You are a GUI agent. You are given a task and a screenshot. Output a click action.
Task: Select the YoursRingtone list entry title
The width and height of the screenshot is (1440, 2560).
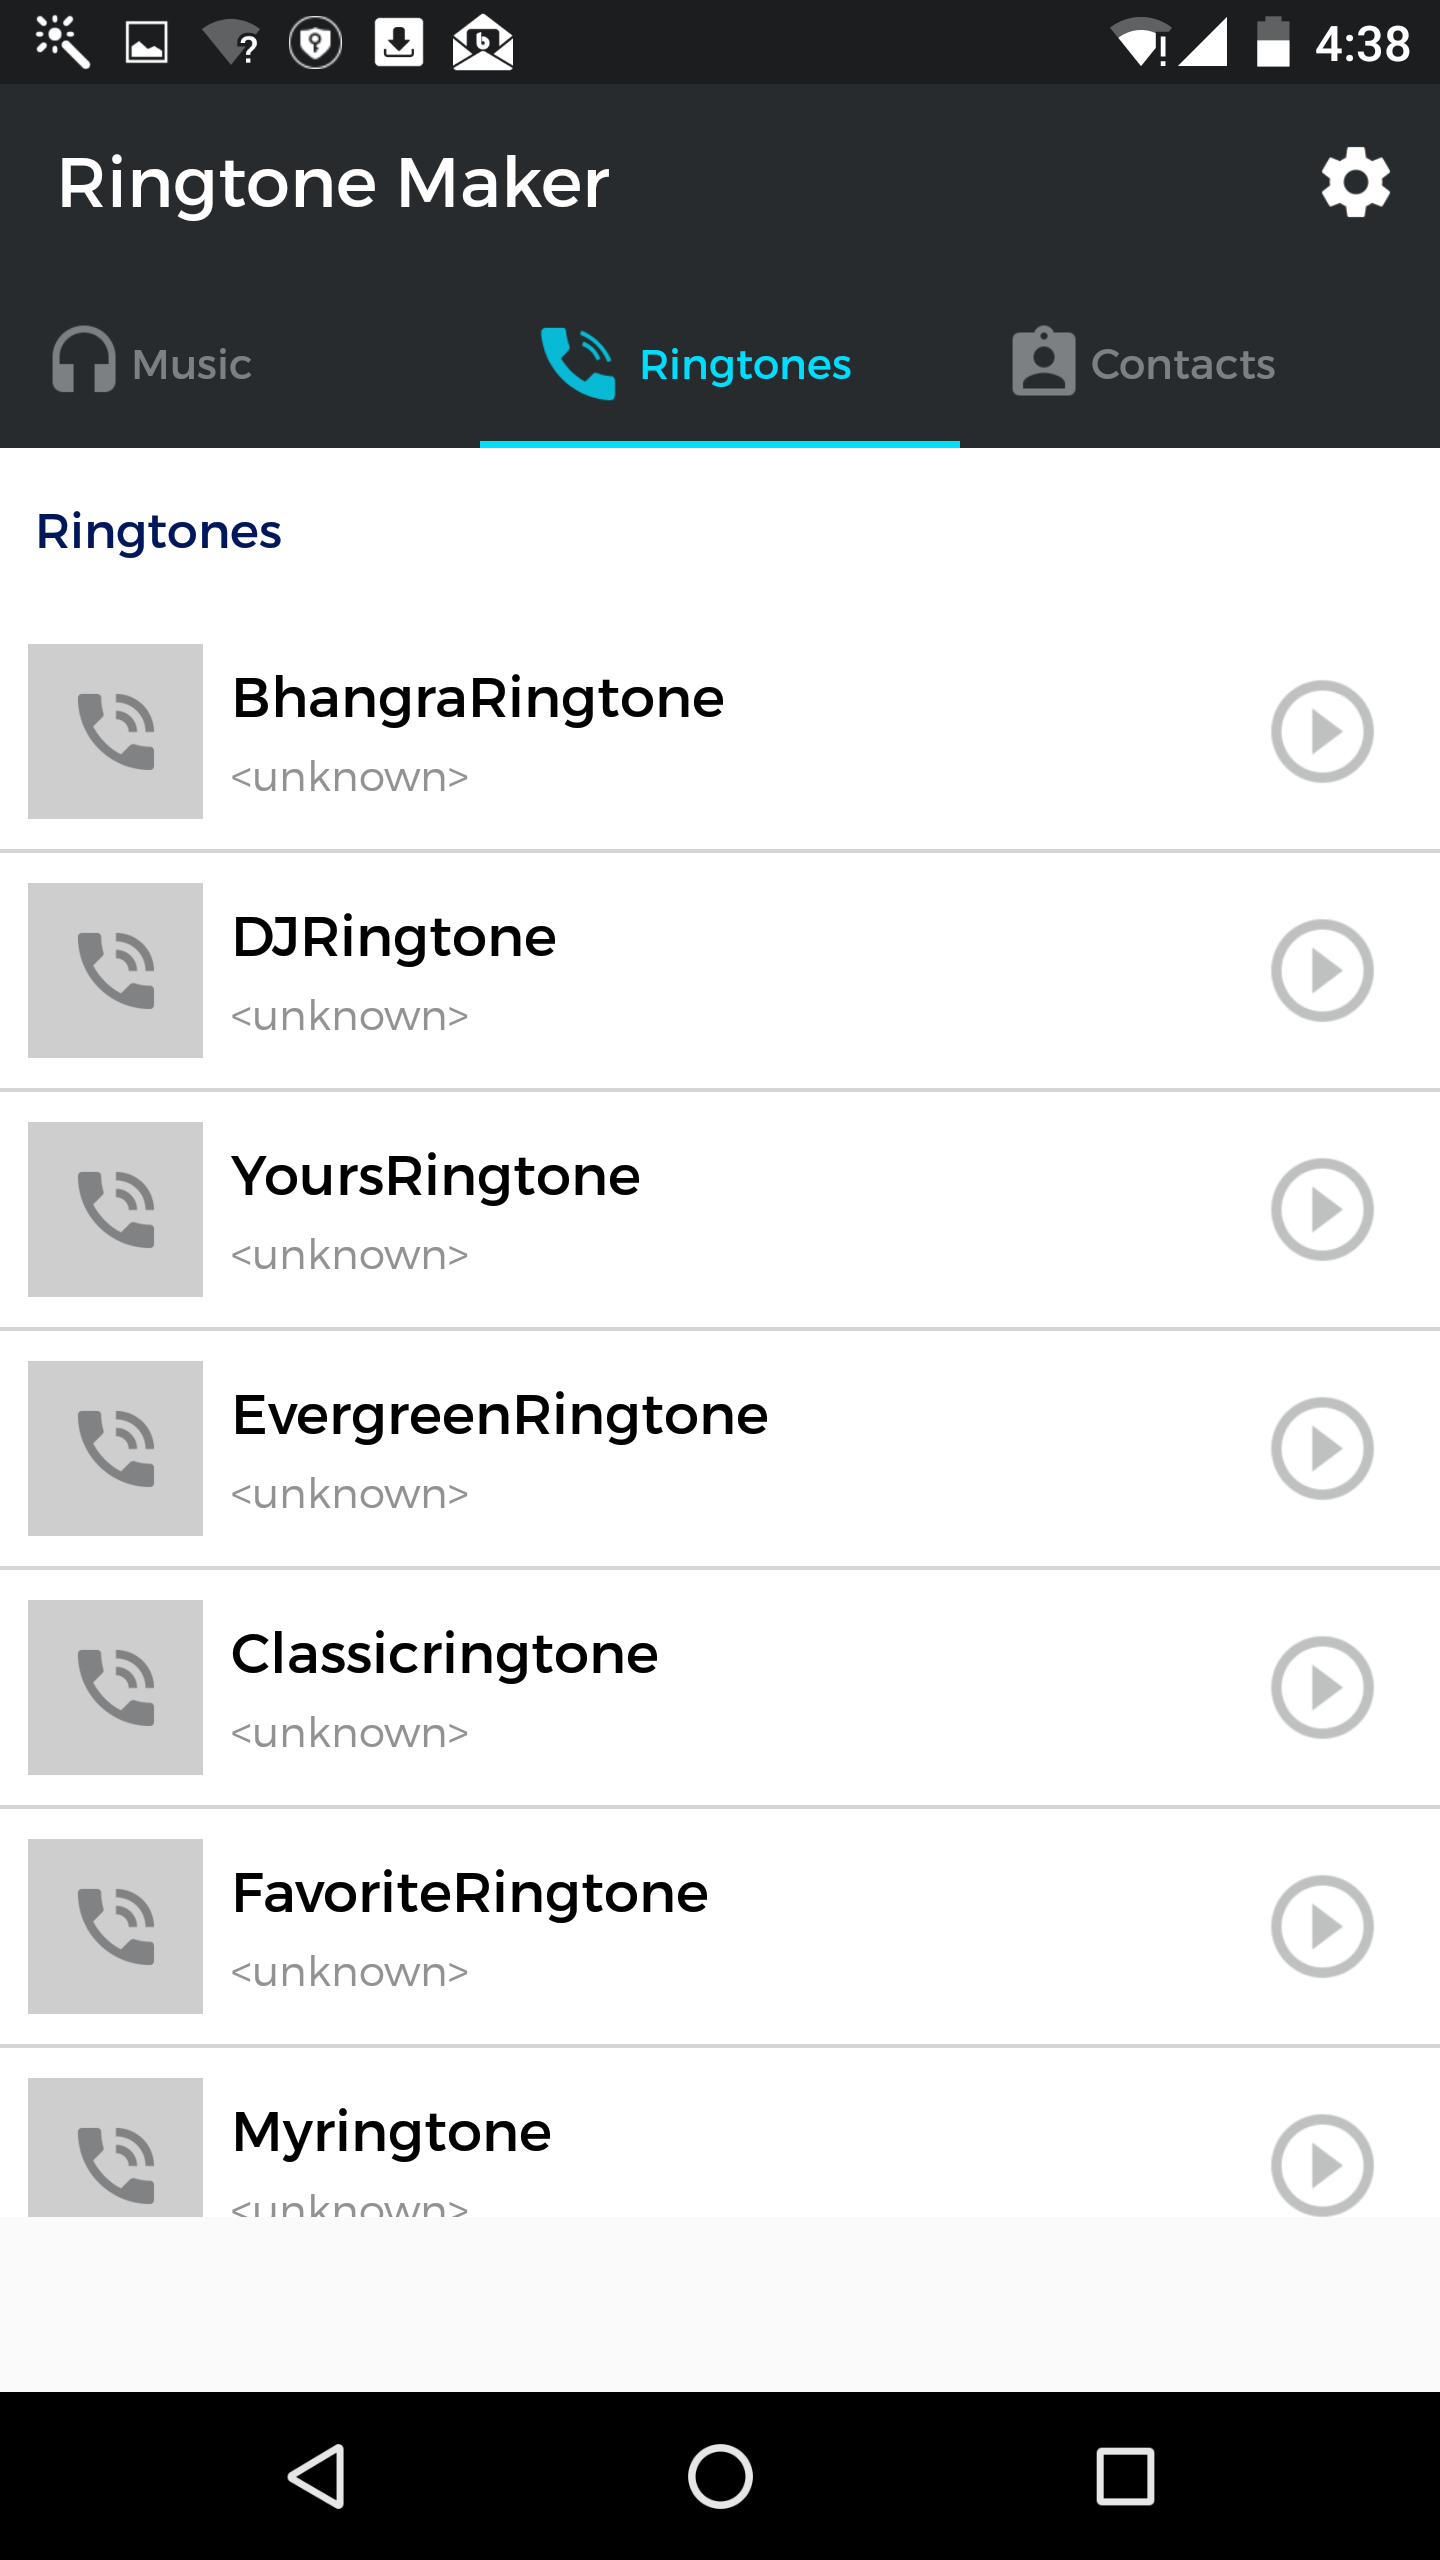(436, 1176)
